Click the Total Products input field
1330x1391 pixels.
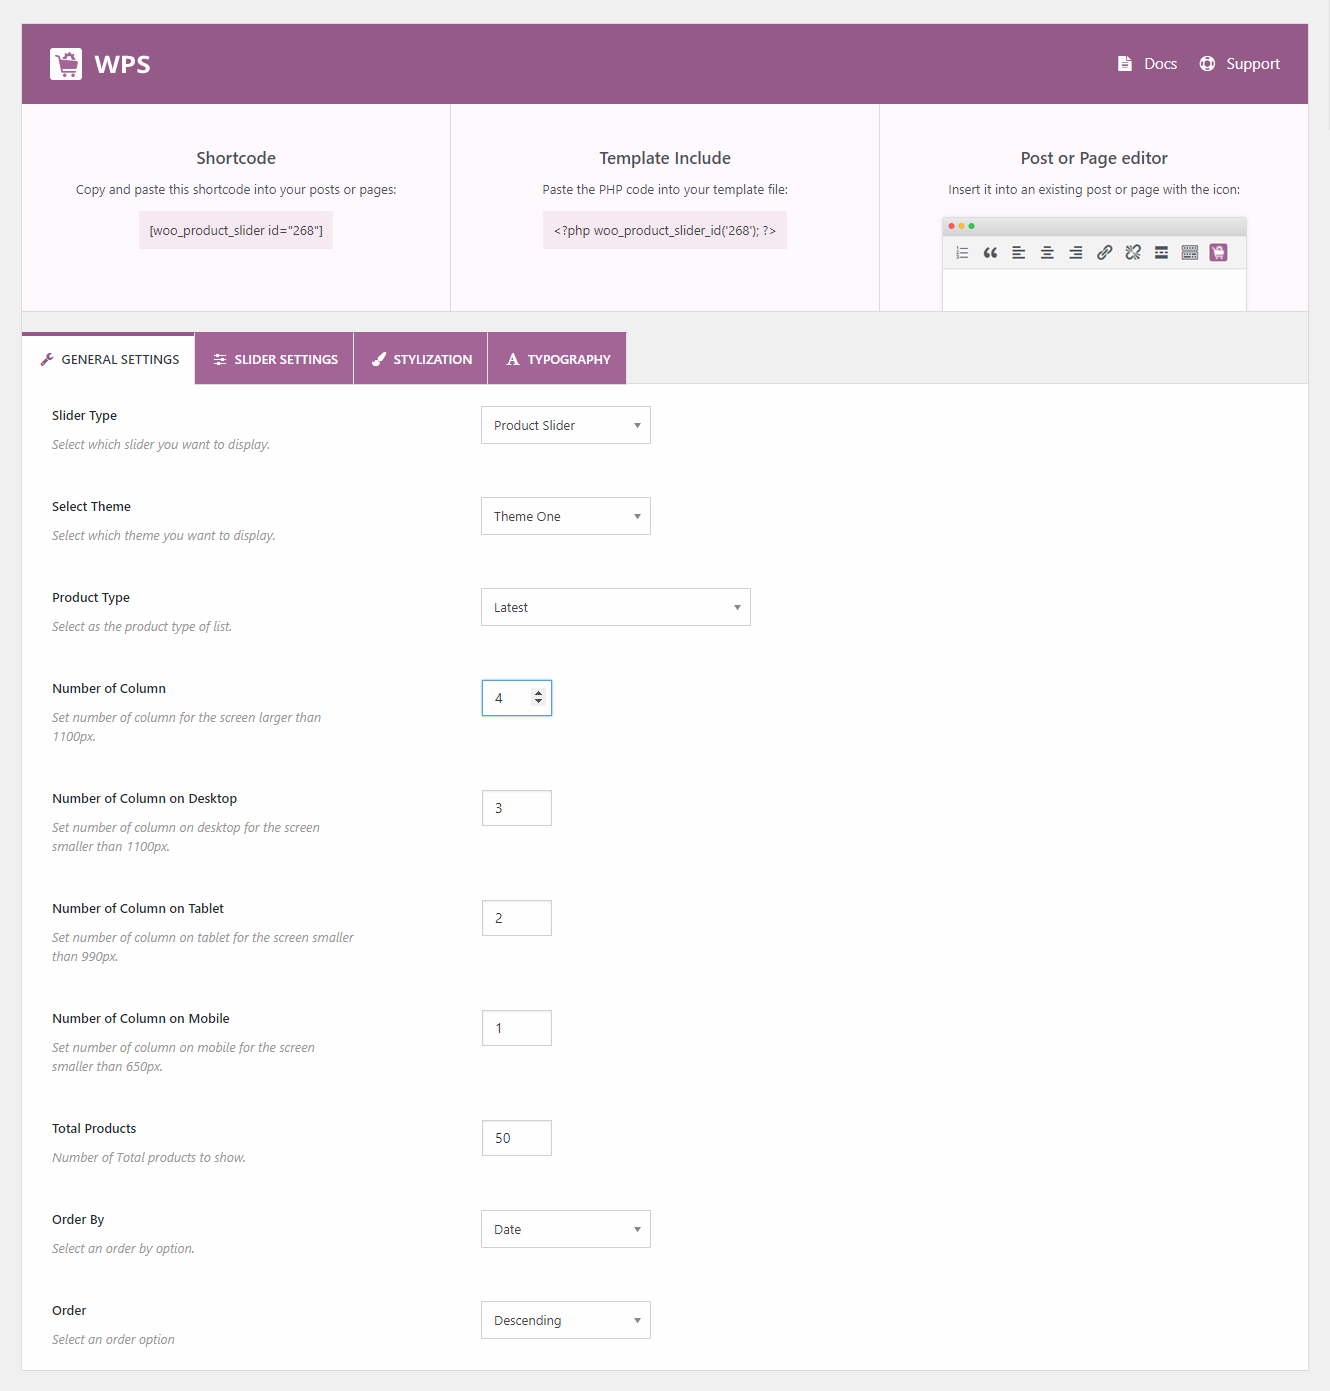516,1138
